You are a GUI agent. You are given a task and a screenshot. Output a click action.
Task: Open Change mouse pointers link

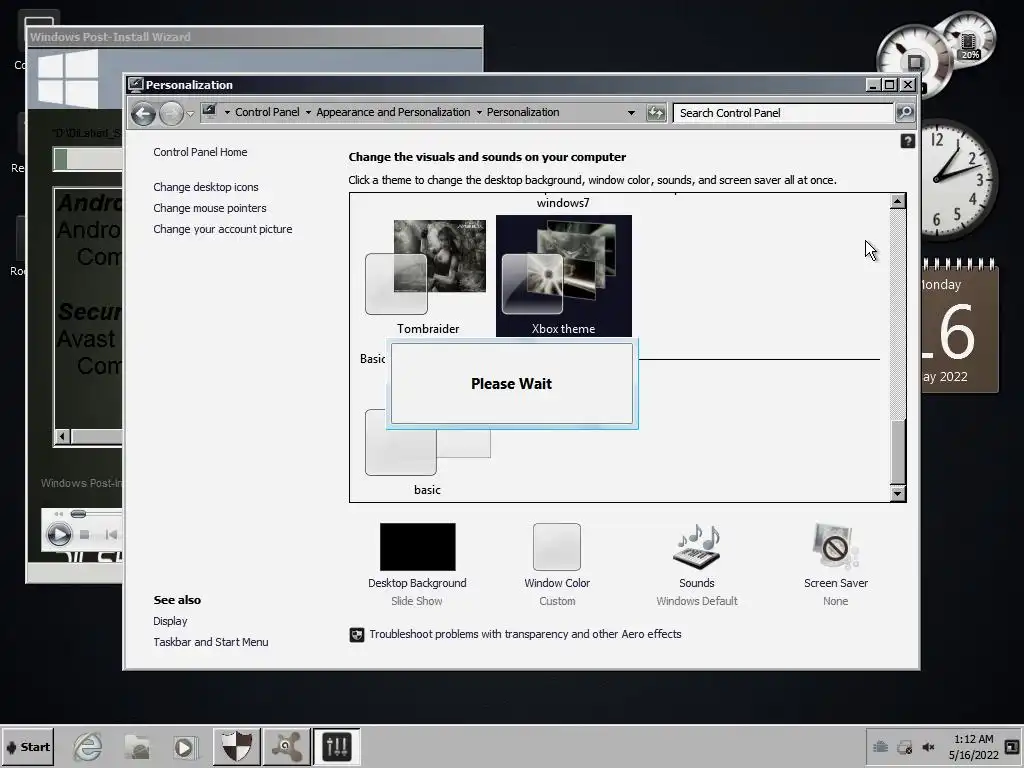coord(210,208)
